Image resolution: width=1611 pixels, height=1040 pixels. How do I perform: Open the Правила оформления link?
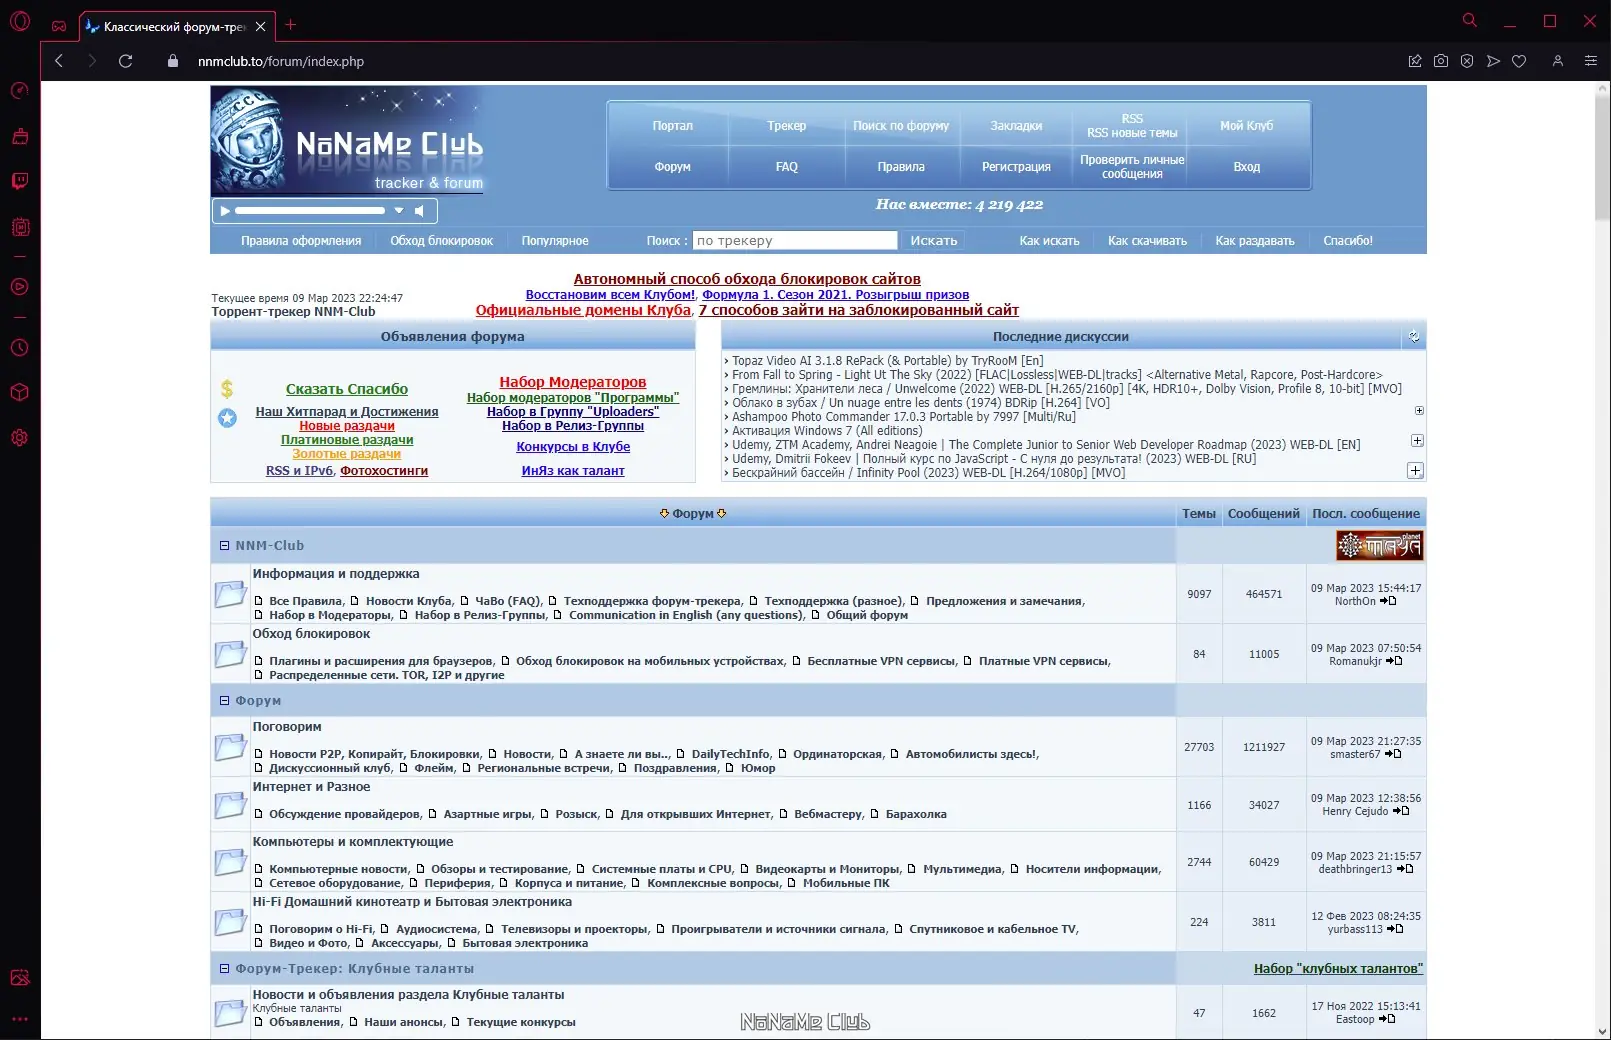pyautogui.click(x=301, y=241)
